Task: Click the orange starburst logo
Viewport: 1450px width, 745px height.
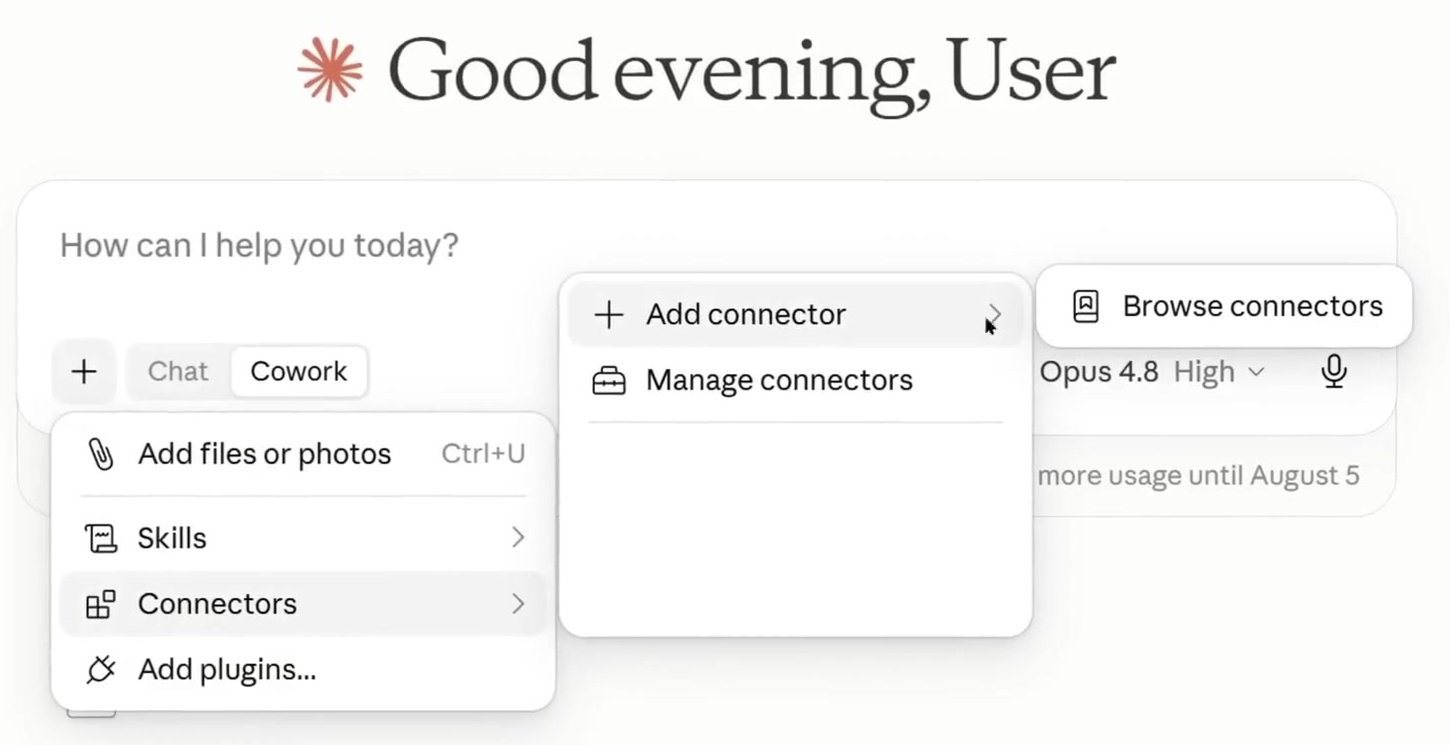Action: point(330,70)
